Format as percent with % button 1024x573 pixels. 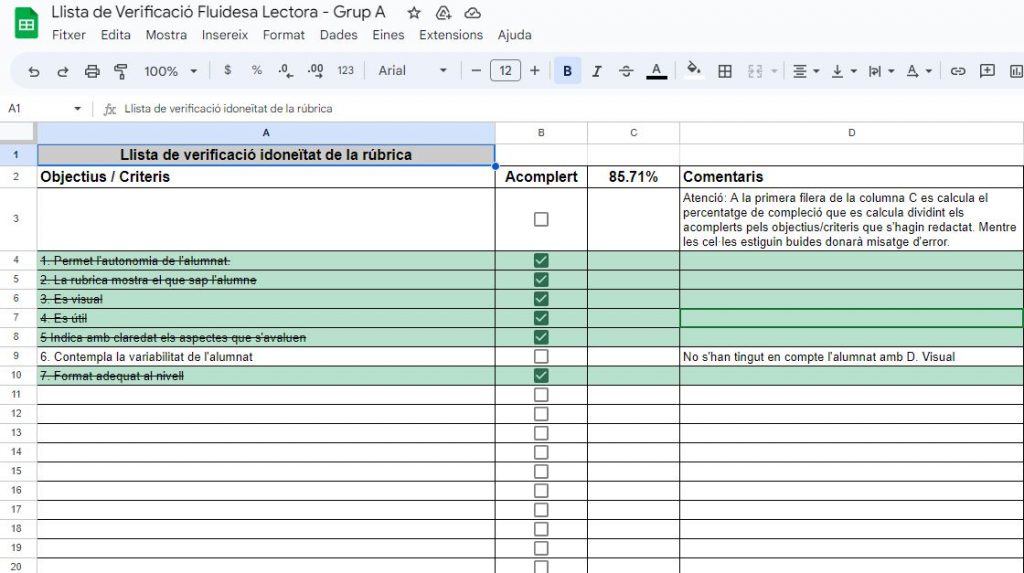(257, 71)
